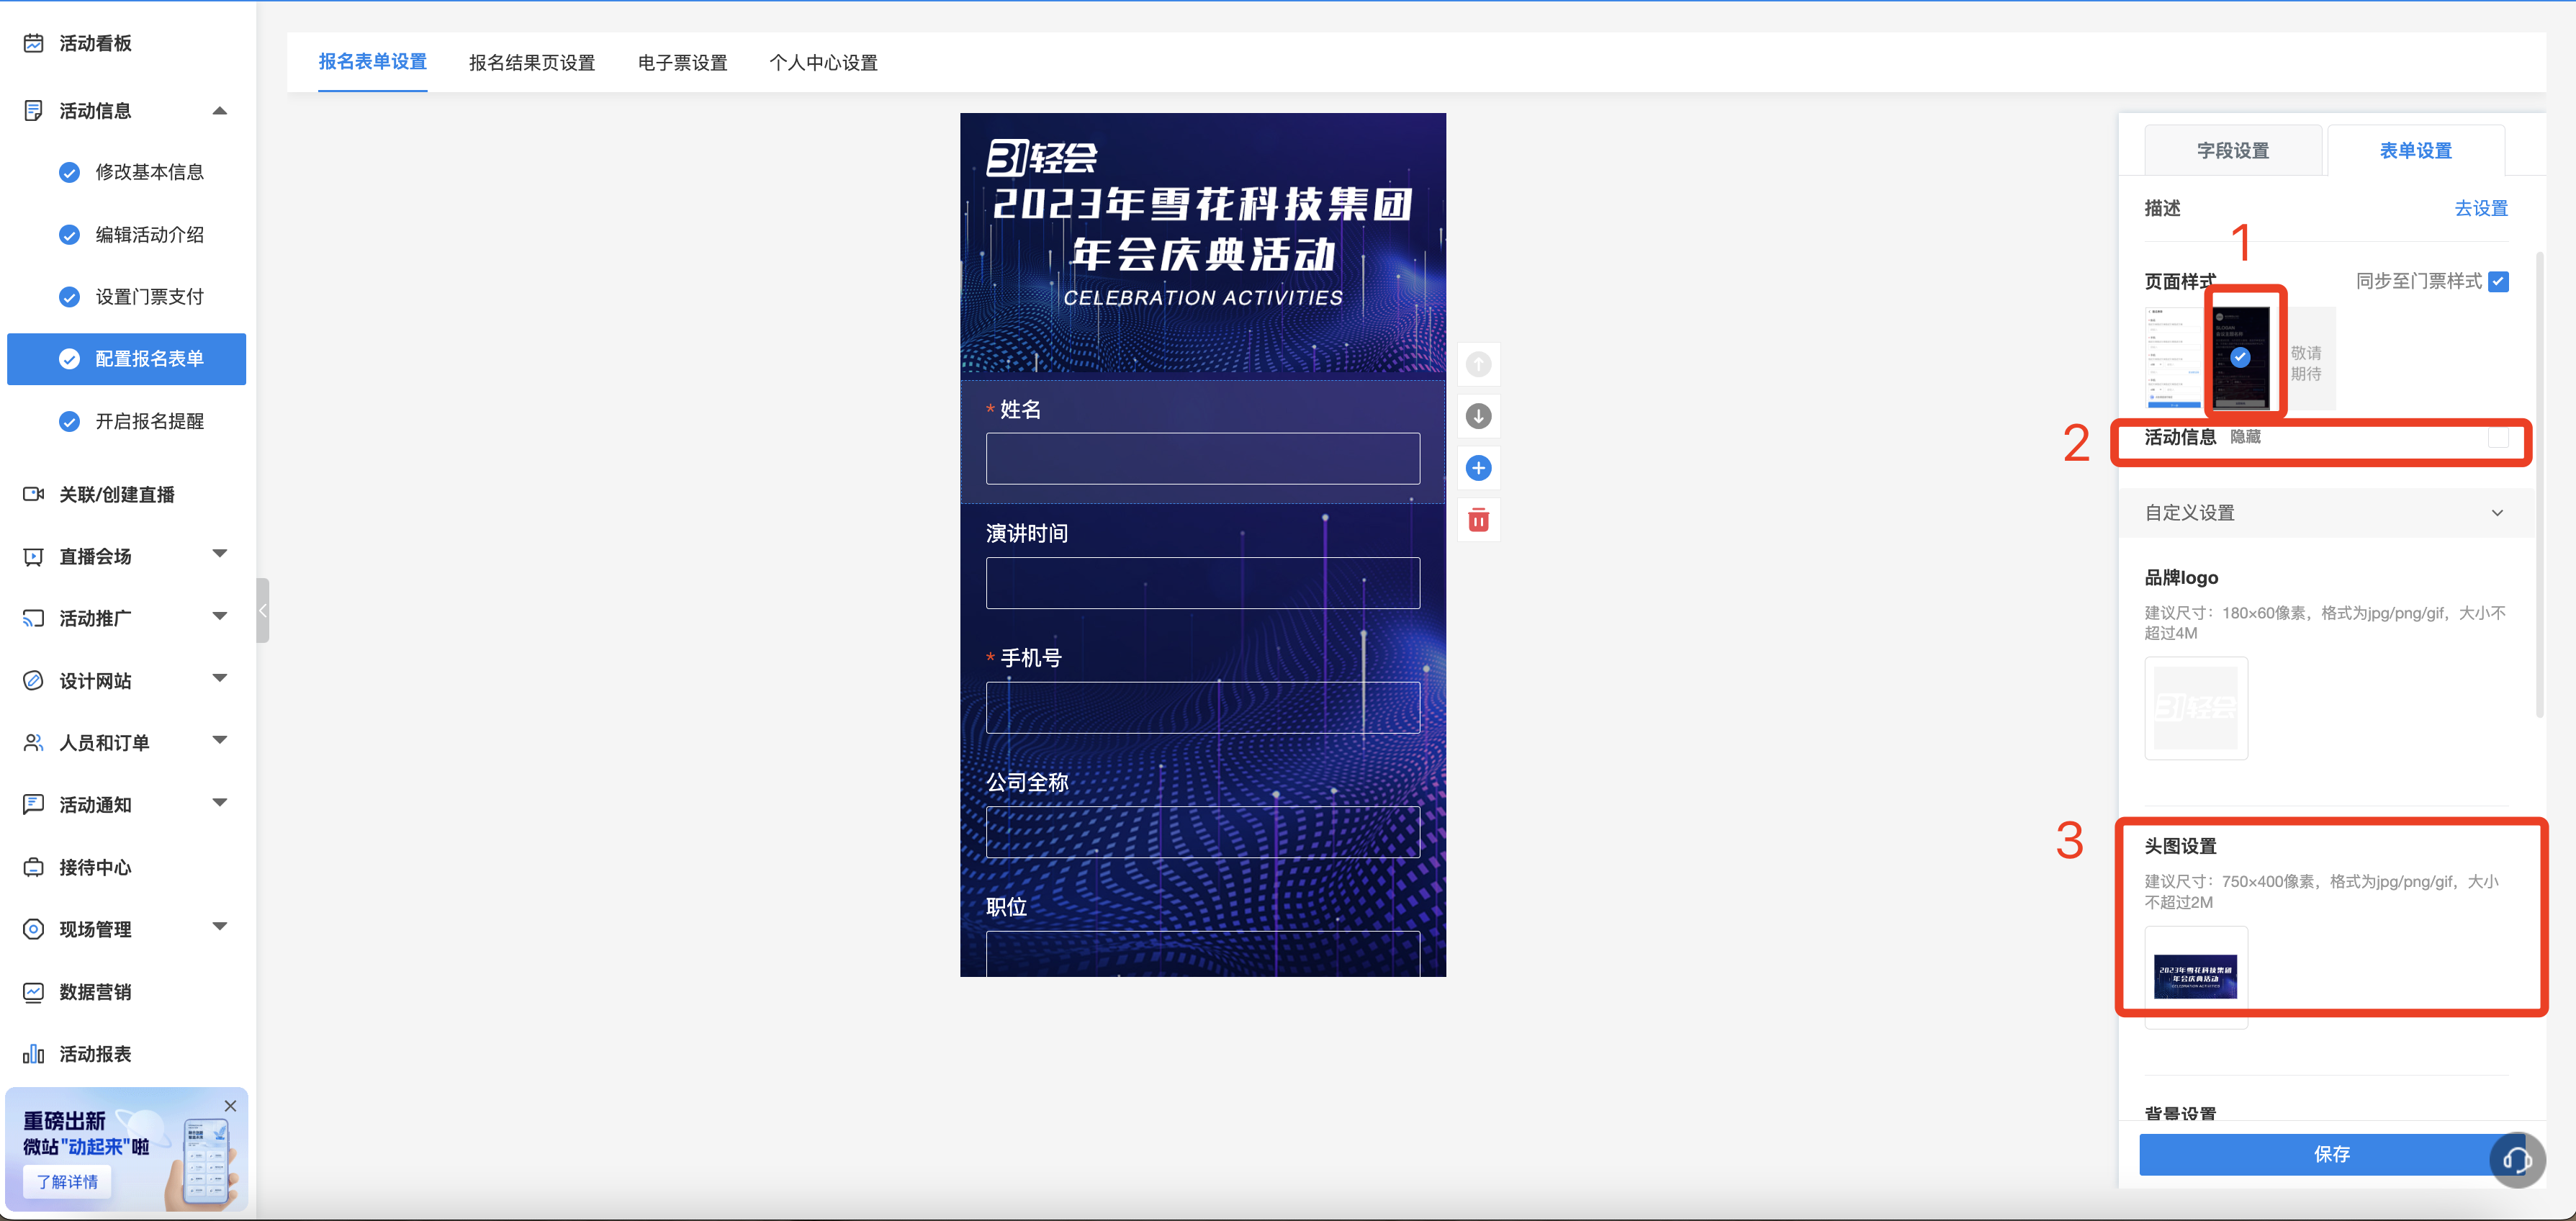Viewport: 2576px width, 1221px height.
Task: Click the 接待中心 briefcase icon
Action: tap(33, 867)
